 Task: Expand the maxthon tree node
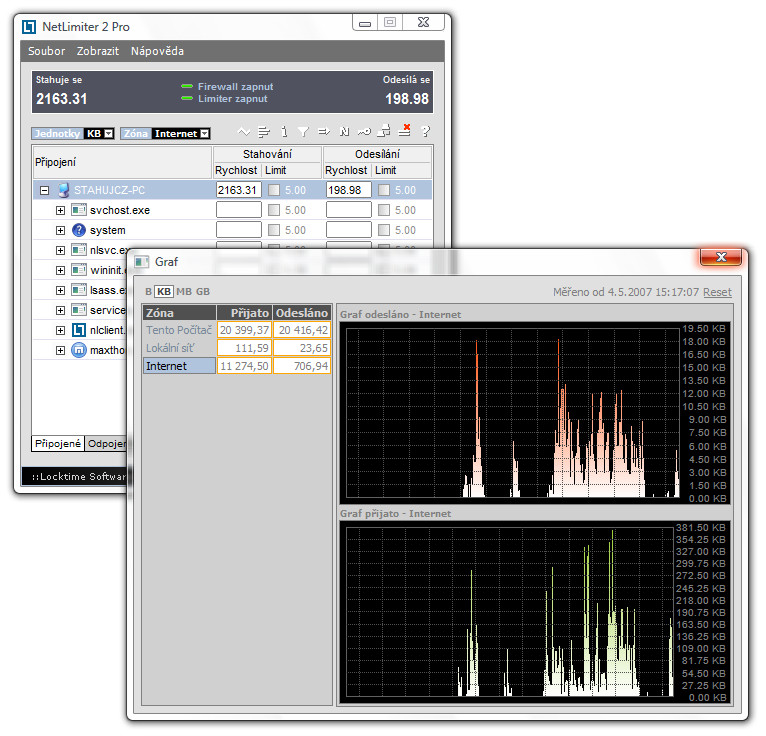click(60, 351)
